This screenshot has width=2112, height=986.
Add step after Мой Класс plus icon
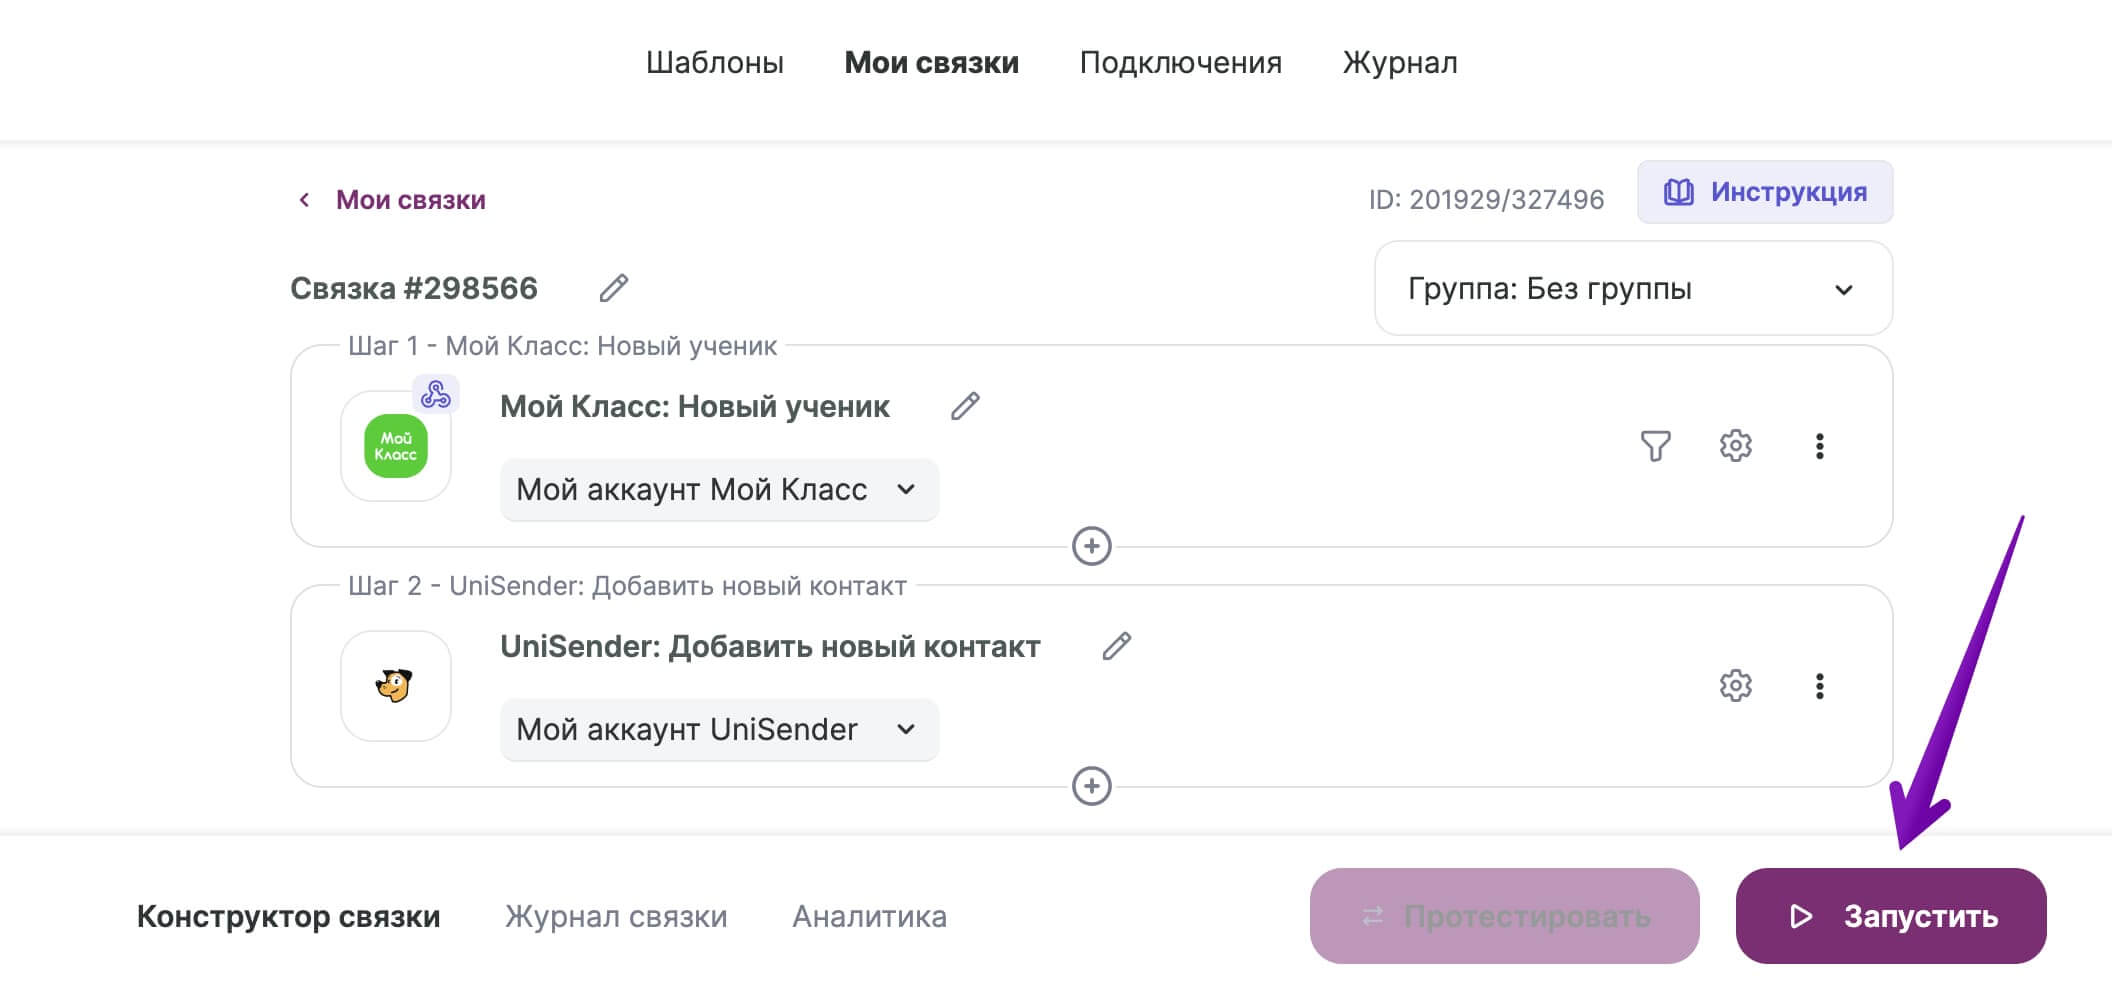click(1092, 546)
